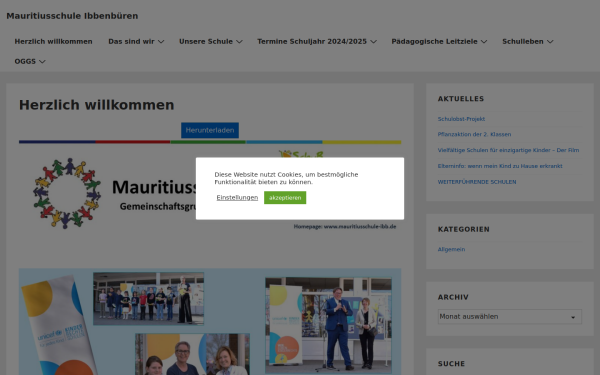Click photo of children group lineup
The height and width of the screenshot is (375, 600).
pyautogui.click(x=148, y=298)
